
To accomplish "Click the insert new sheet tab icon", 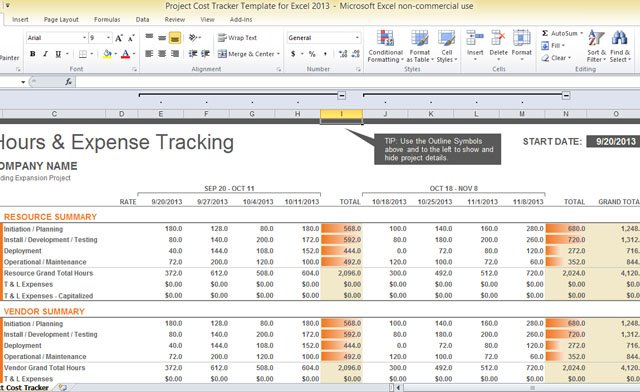I will [62, 387].
